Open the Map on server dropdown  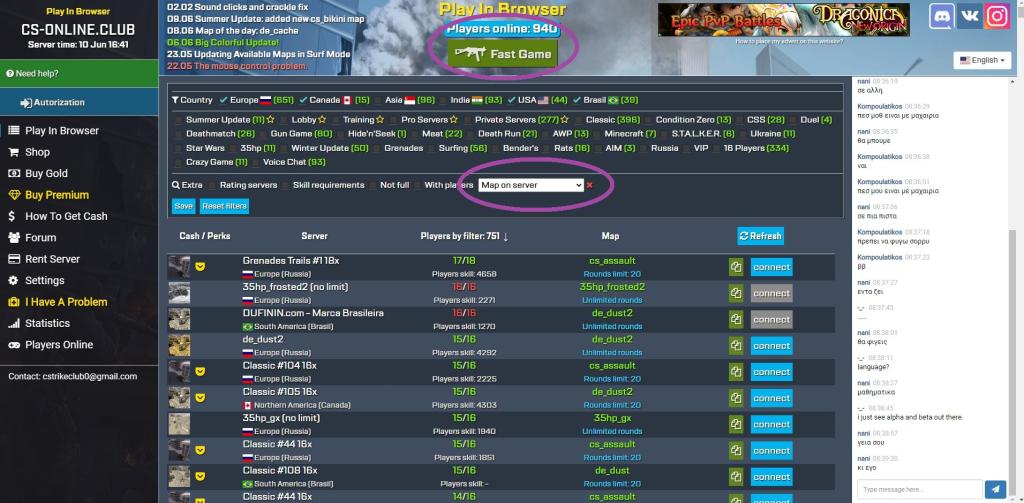coord(531,186)
